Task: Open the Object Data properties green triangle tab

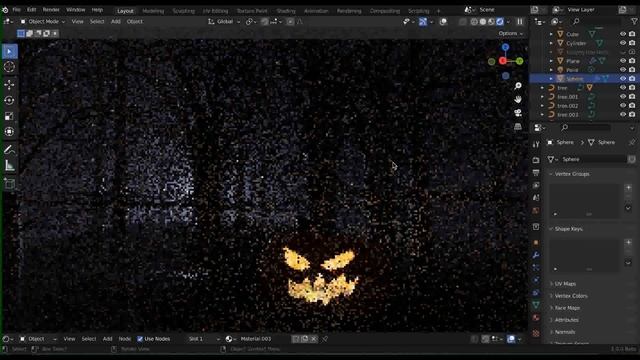Action: point(536,305)
